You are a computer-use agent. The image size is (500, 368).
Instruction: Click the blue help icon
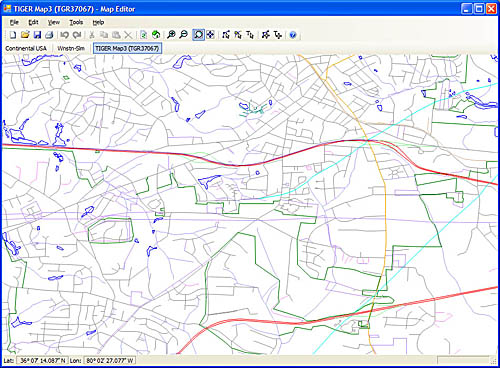coord(293,35)
